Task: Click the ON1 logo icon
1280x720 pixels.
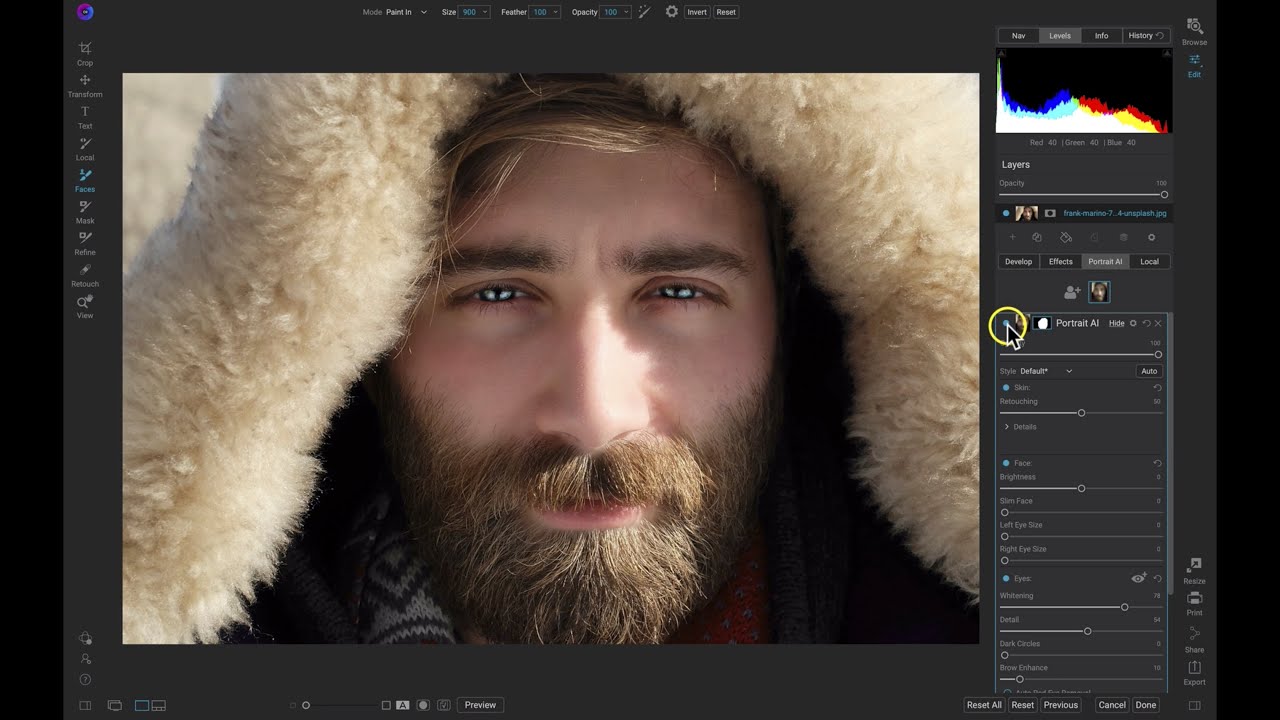Action: [x=85, y=12]
